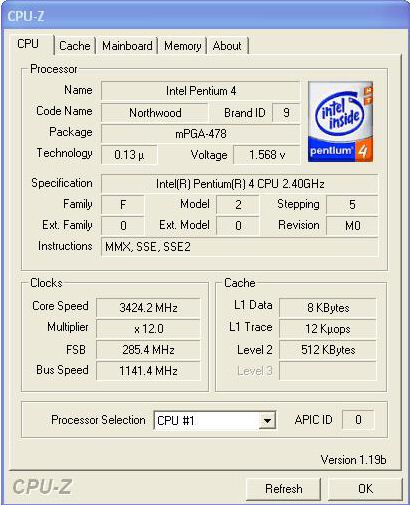The image size is (410, 505).
Task: Switch to the Cache tab
Action: (75, 46)
